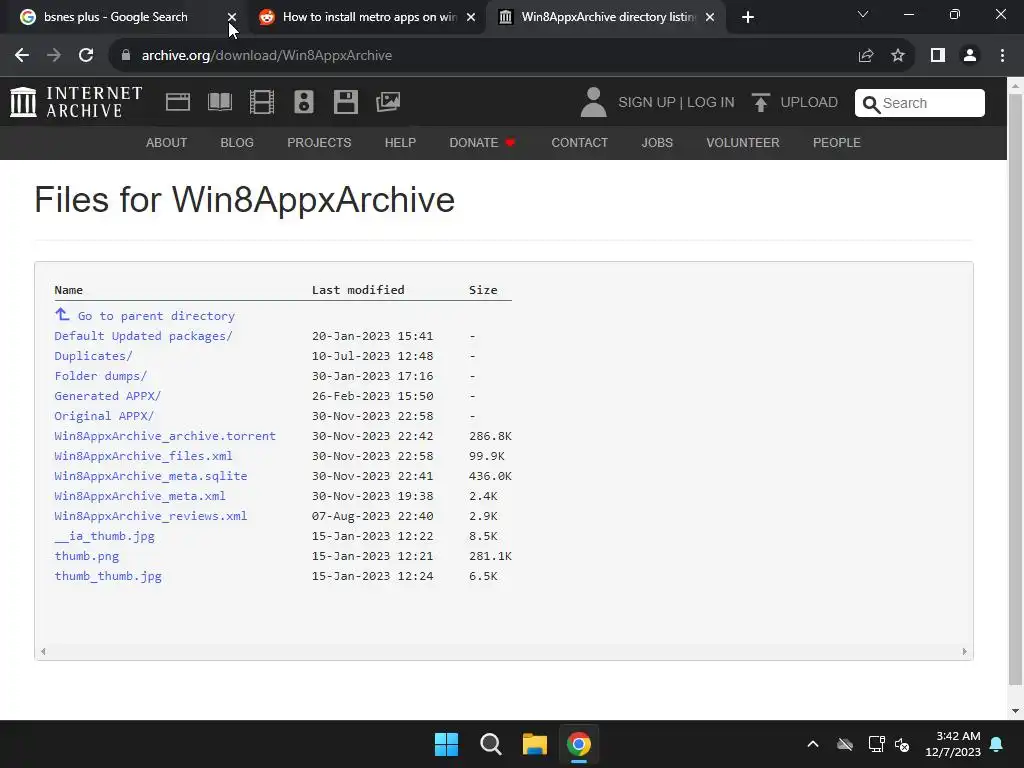Open the Chrome profile icon
The height and width of the screenshot is (768, 1024).
click(x=970, y=56)
